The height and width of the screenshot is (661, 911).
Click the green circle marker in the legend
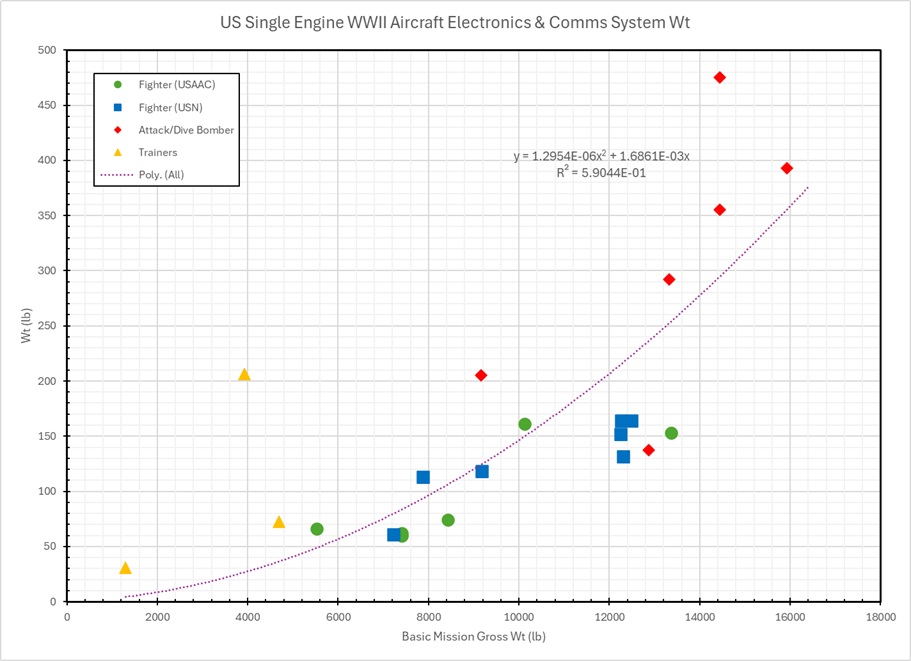point(118,85)
